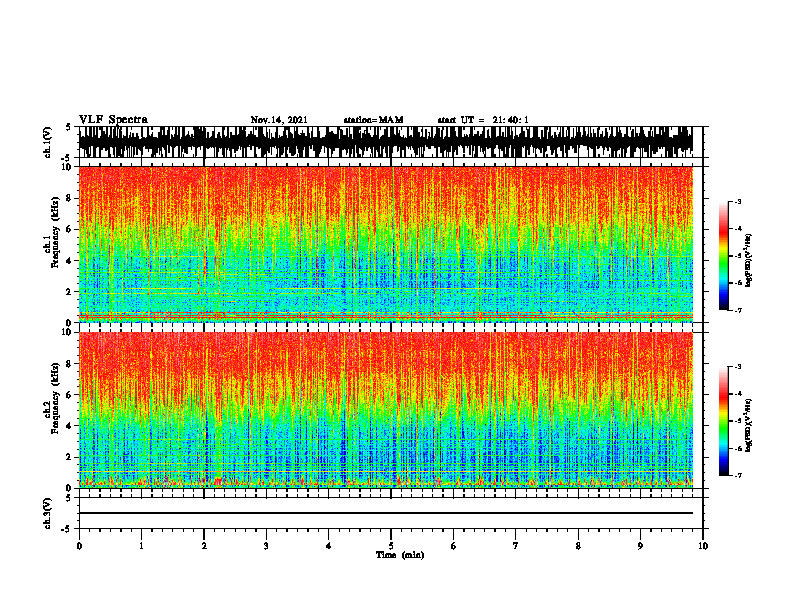This screenshot has height=612, width=792.
Task: Select the date text "Nov.14, 2021"
Action: (x=279, y=120)
